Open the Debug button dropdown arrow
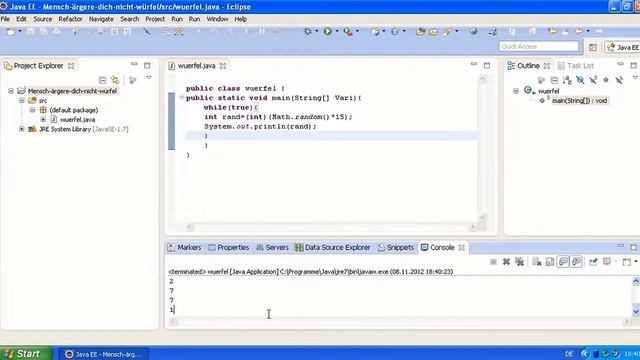 click(x=317, y=31)
